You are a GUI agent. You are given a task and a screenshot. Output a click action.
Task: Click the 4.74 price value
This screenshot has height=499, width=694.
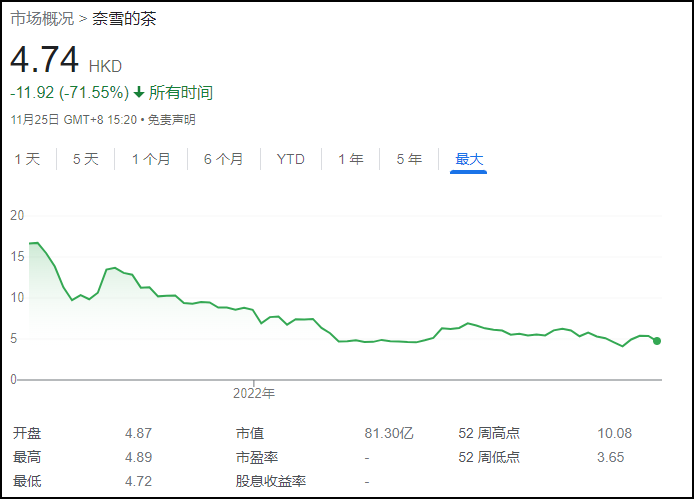coord(44,60)
